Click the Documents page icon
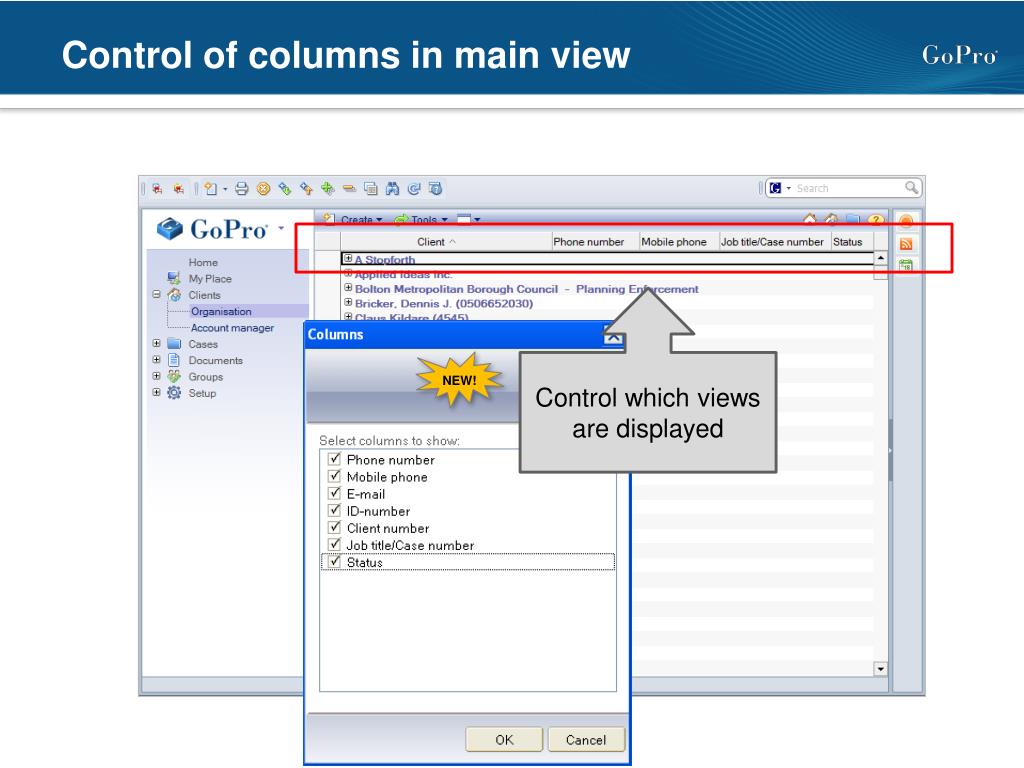Image resolution: width=1024 pixels, height=768 pixels. click(x=174, y=360)
